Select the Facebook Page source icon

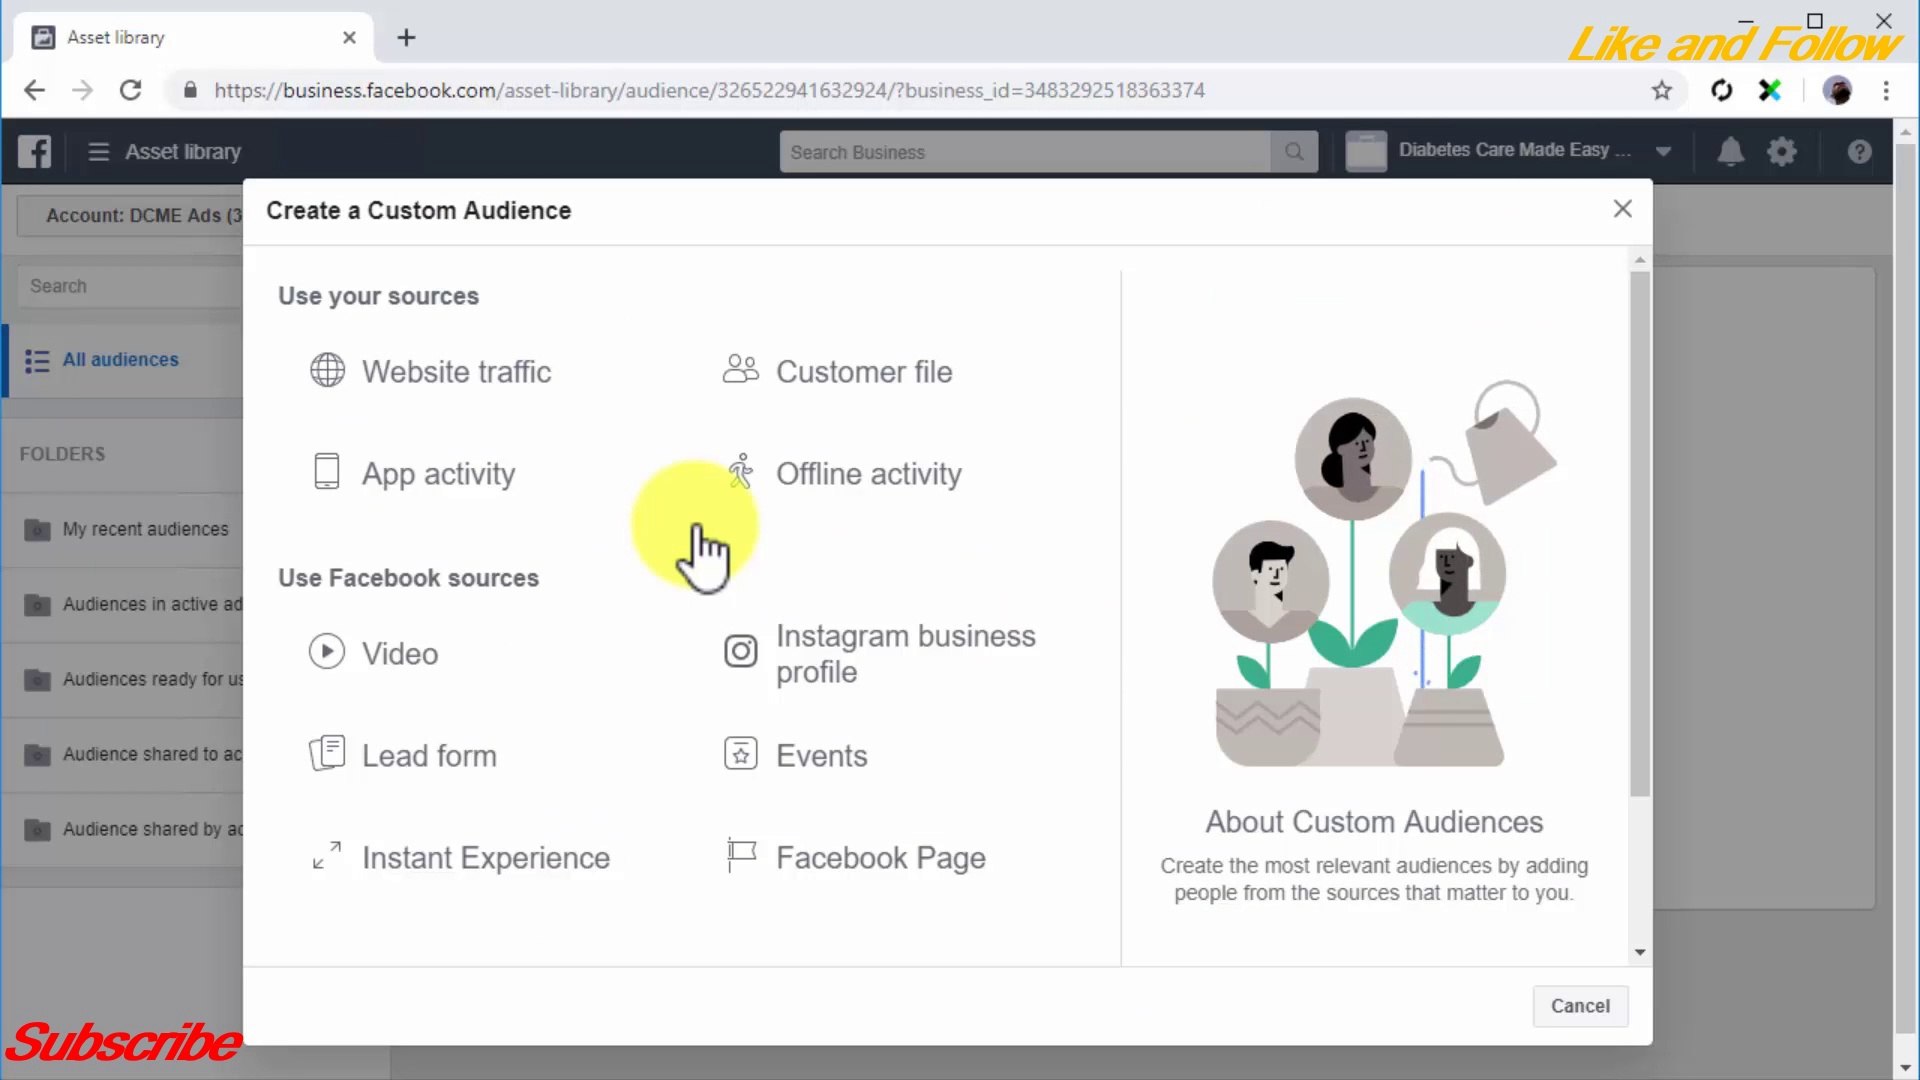coord(740,855)
